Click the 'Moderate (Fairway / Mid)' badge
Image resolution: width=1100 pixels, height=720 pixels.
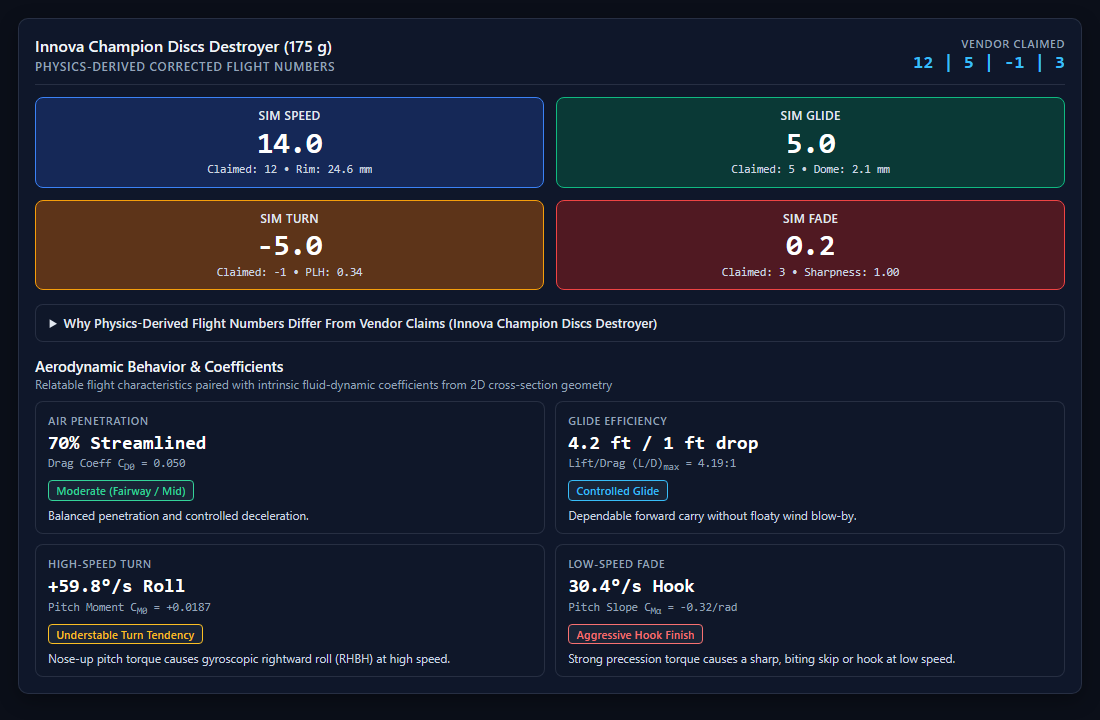point(121,491)
